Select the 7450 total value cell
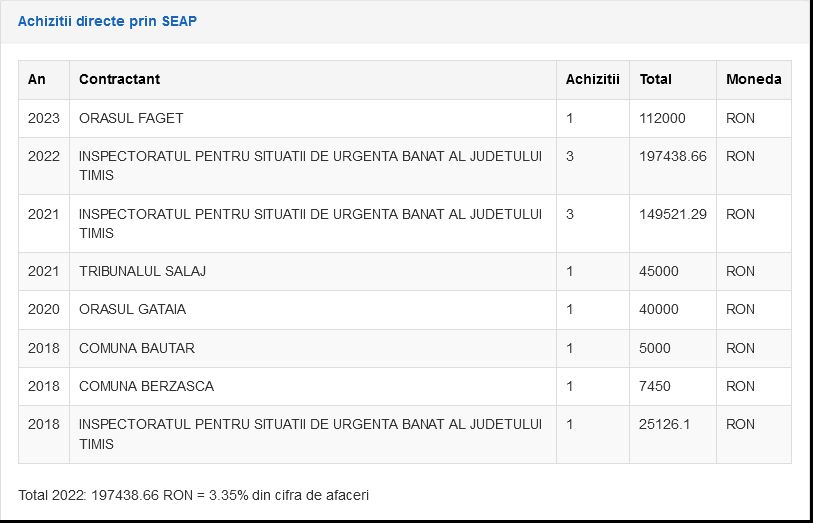The image size is (813, 523). pos(655,386)
